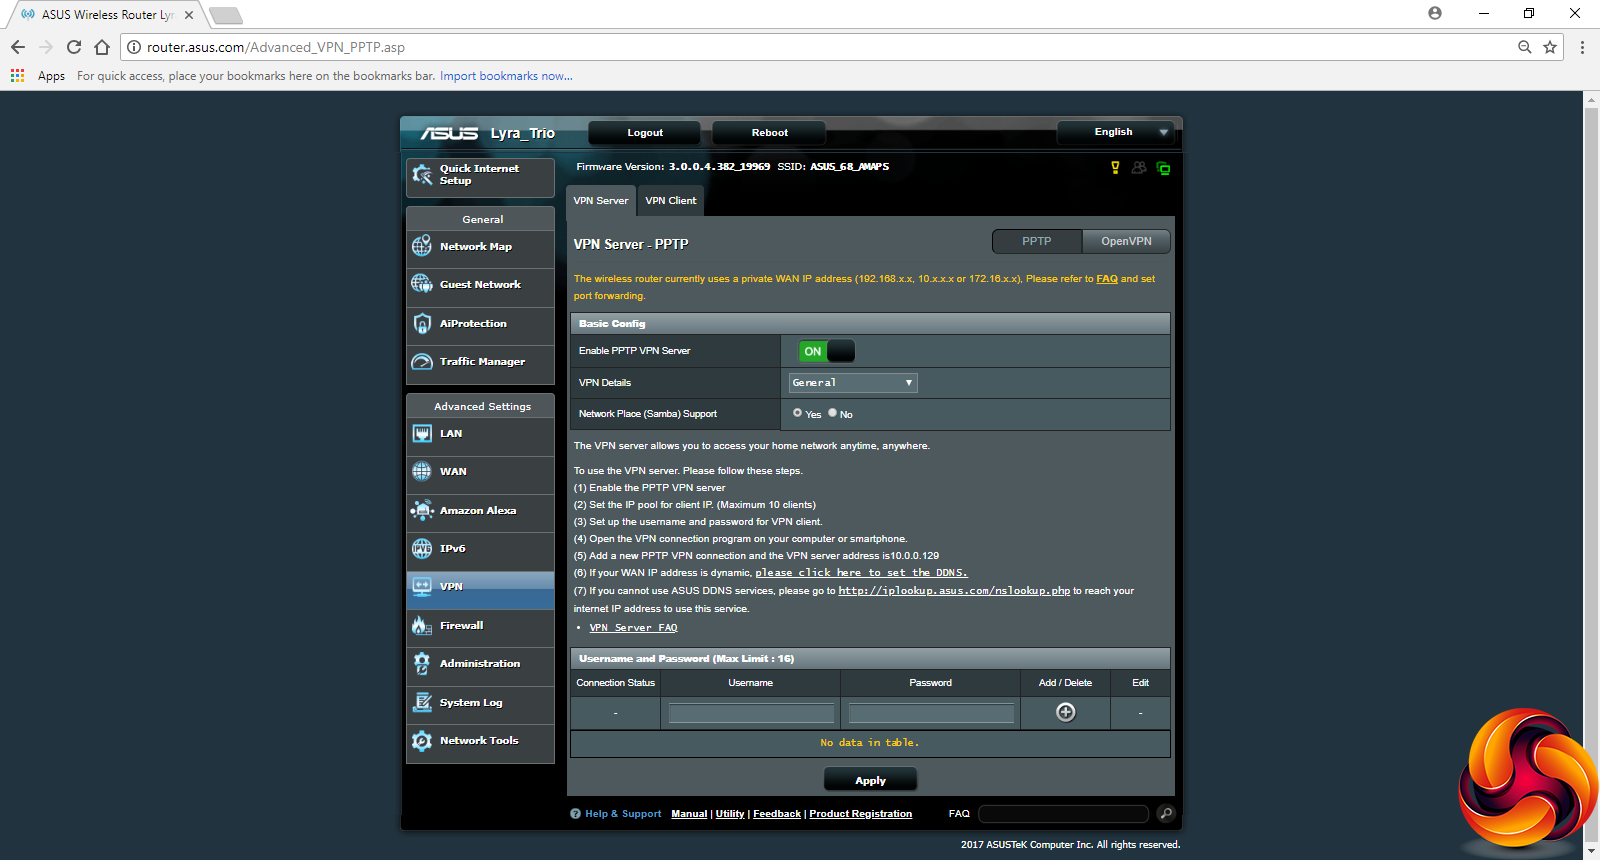Toggle the Enable PPTP VPN Server switch
1600x860 pixels.
(826, 351)
